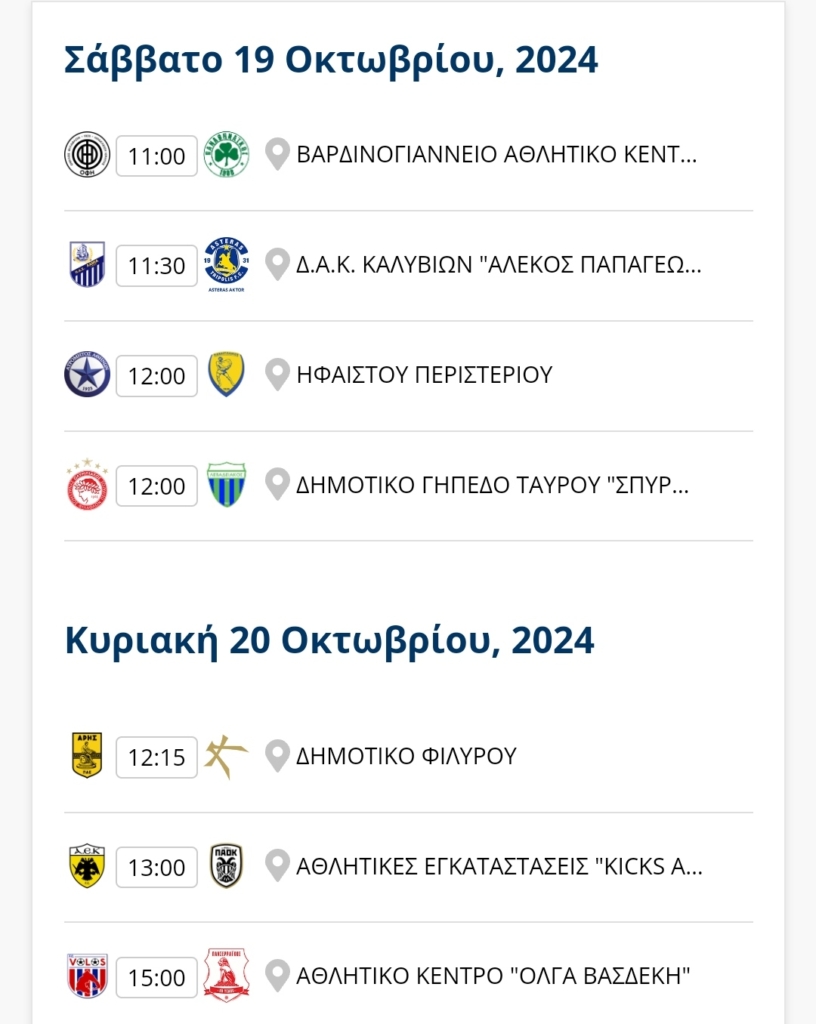Open the Asteras Tripolis team logo
Screen dimensions: 816x1024
pos(227,264)
